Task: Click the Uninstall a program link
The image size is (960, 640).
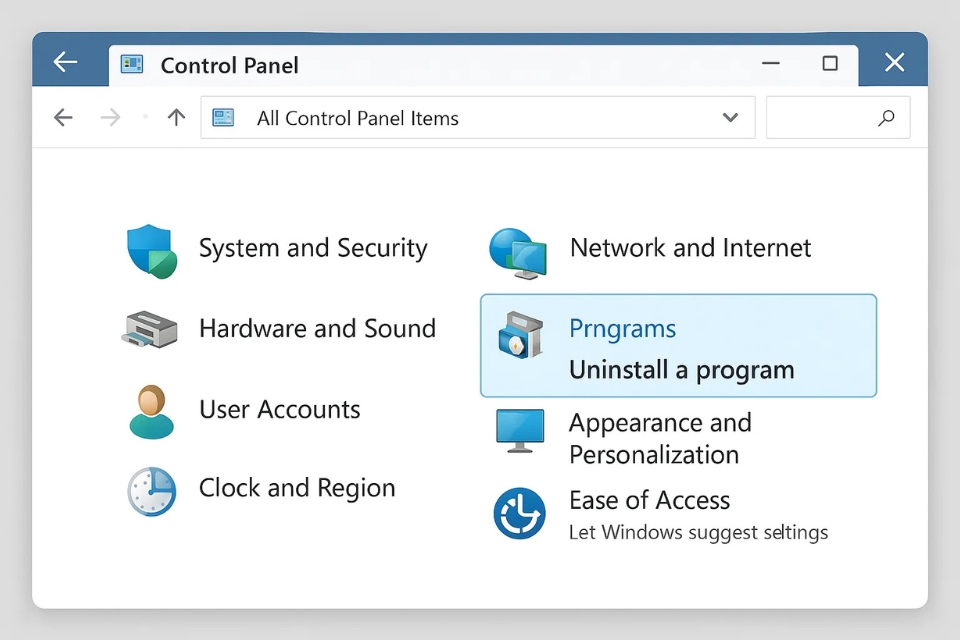Action: (x=681, y=370)
